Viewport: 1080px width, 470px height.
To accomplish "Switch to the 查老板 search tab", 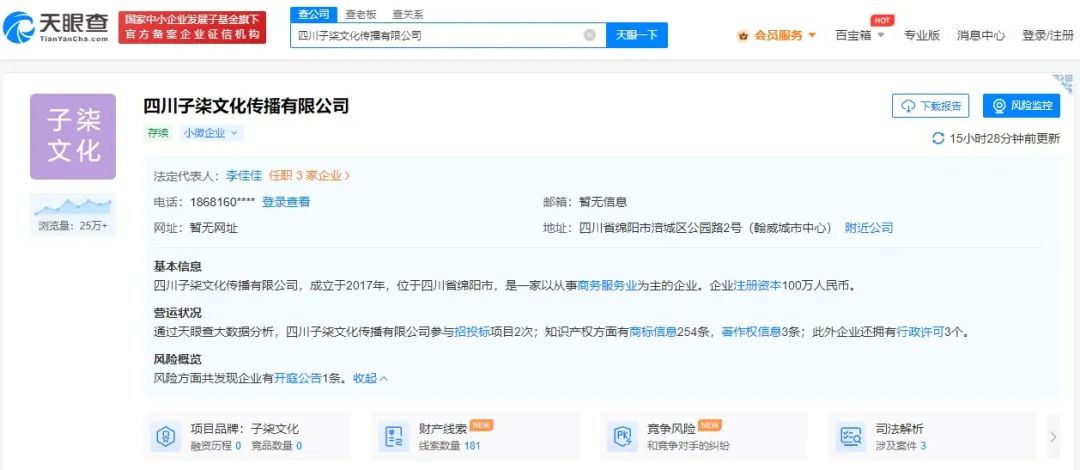I will point(361,14).
